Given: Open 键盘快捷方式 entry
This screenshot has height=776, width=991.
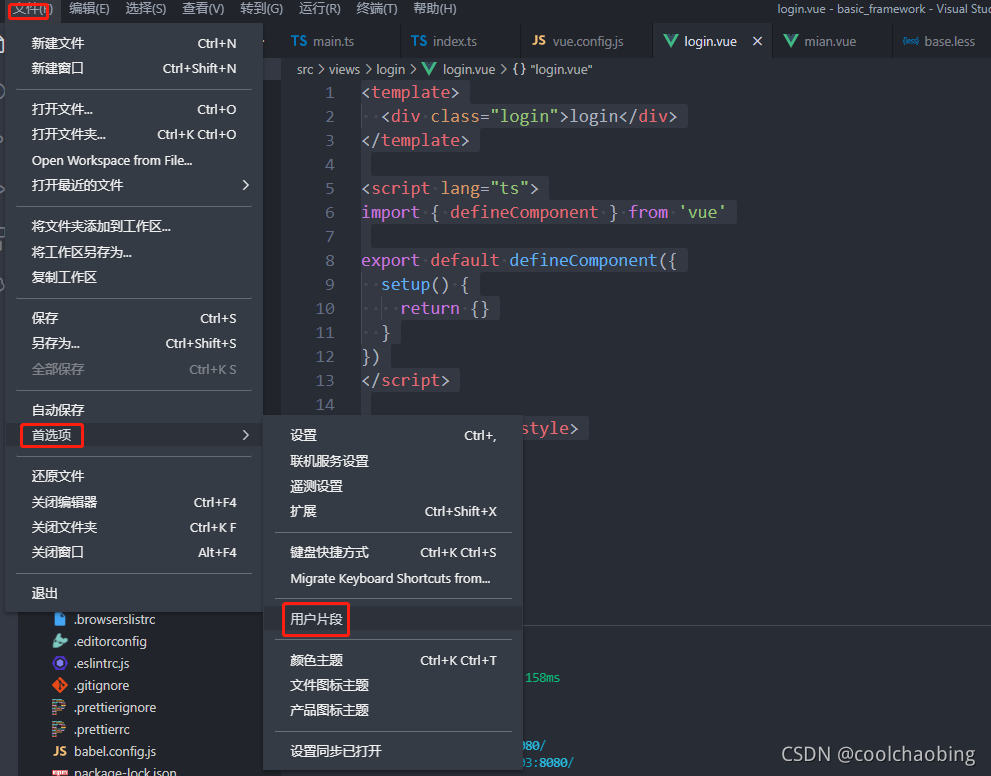Looking at the screenshot, I should (393, 552).
